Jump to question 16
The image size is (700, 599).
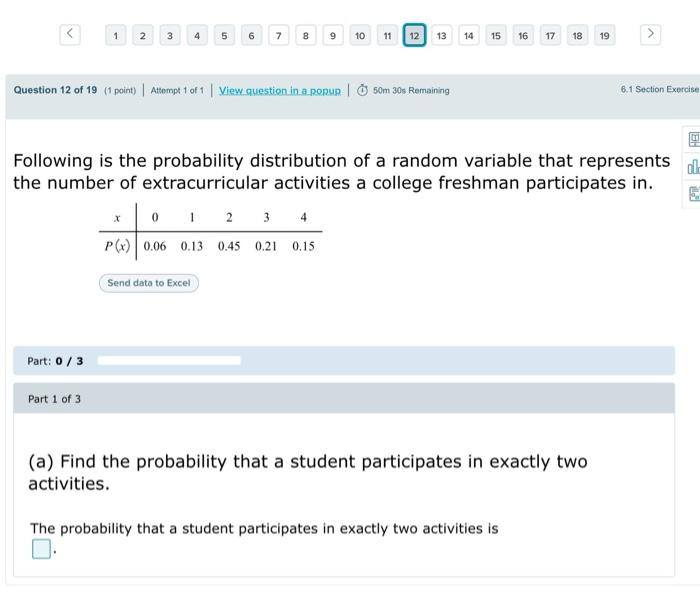[523, 36]
